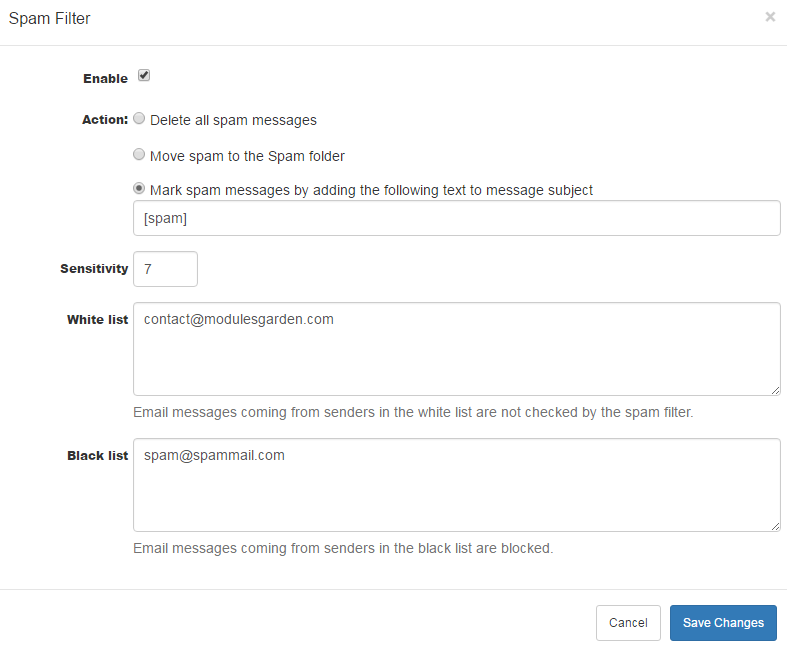The height and width of the screenshot is (650, 787).
Task: Click the Action: label
Action: tap(105, 120)
